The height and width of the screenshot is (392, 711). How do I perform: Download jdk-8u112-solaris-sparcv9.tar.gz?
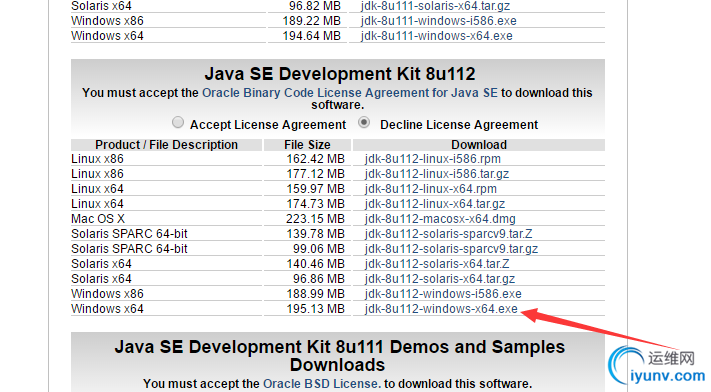[x=451, y=249]
